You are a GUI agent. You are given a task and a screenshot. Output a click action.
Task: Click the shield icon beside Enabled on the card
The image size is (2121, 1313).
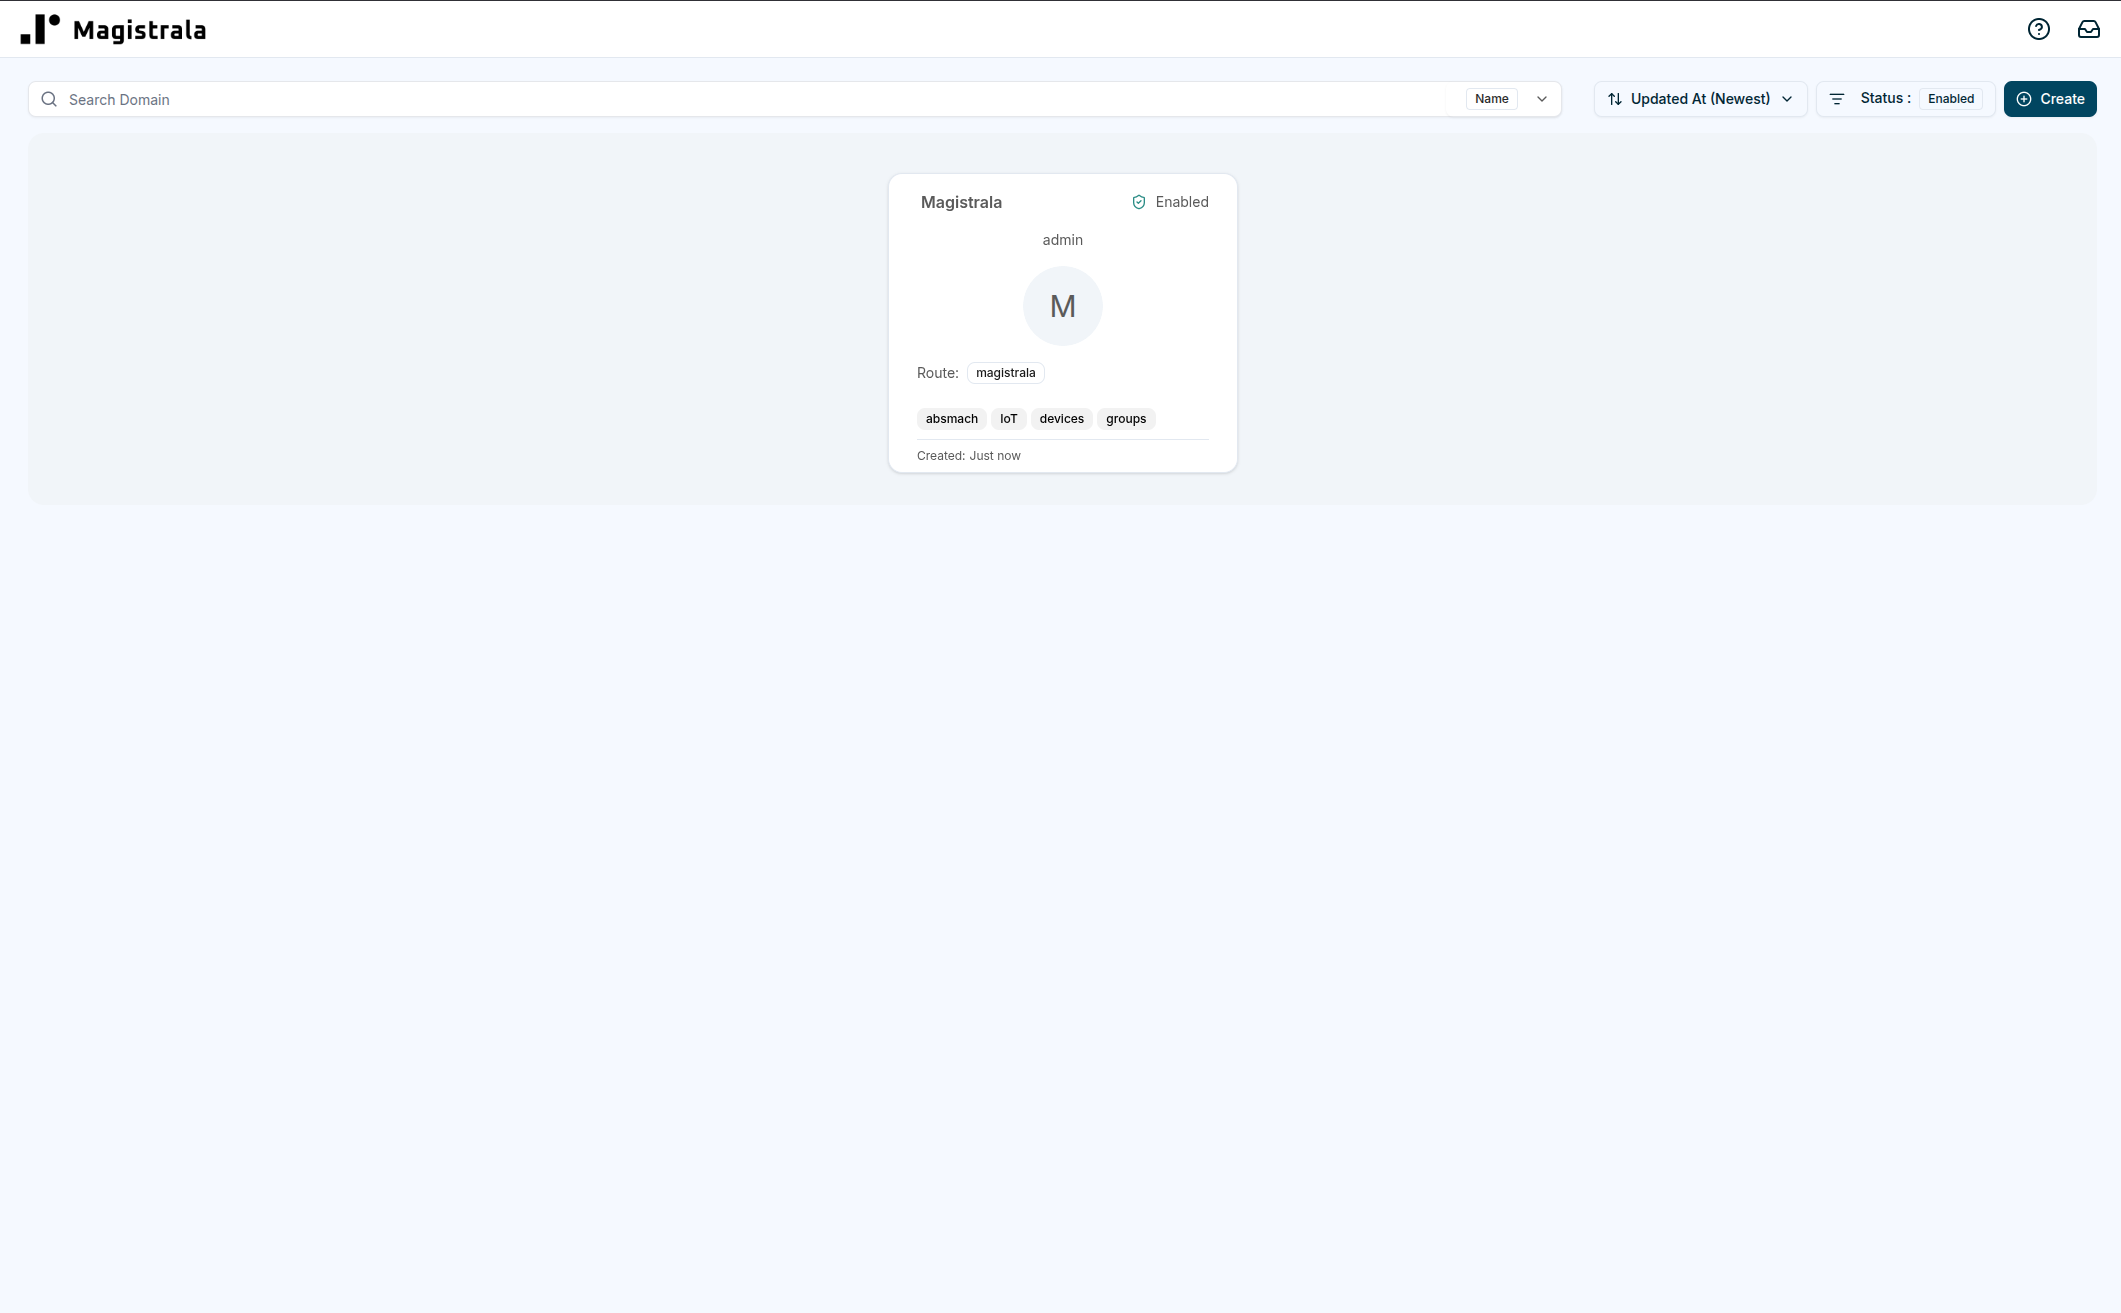1139,201
